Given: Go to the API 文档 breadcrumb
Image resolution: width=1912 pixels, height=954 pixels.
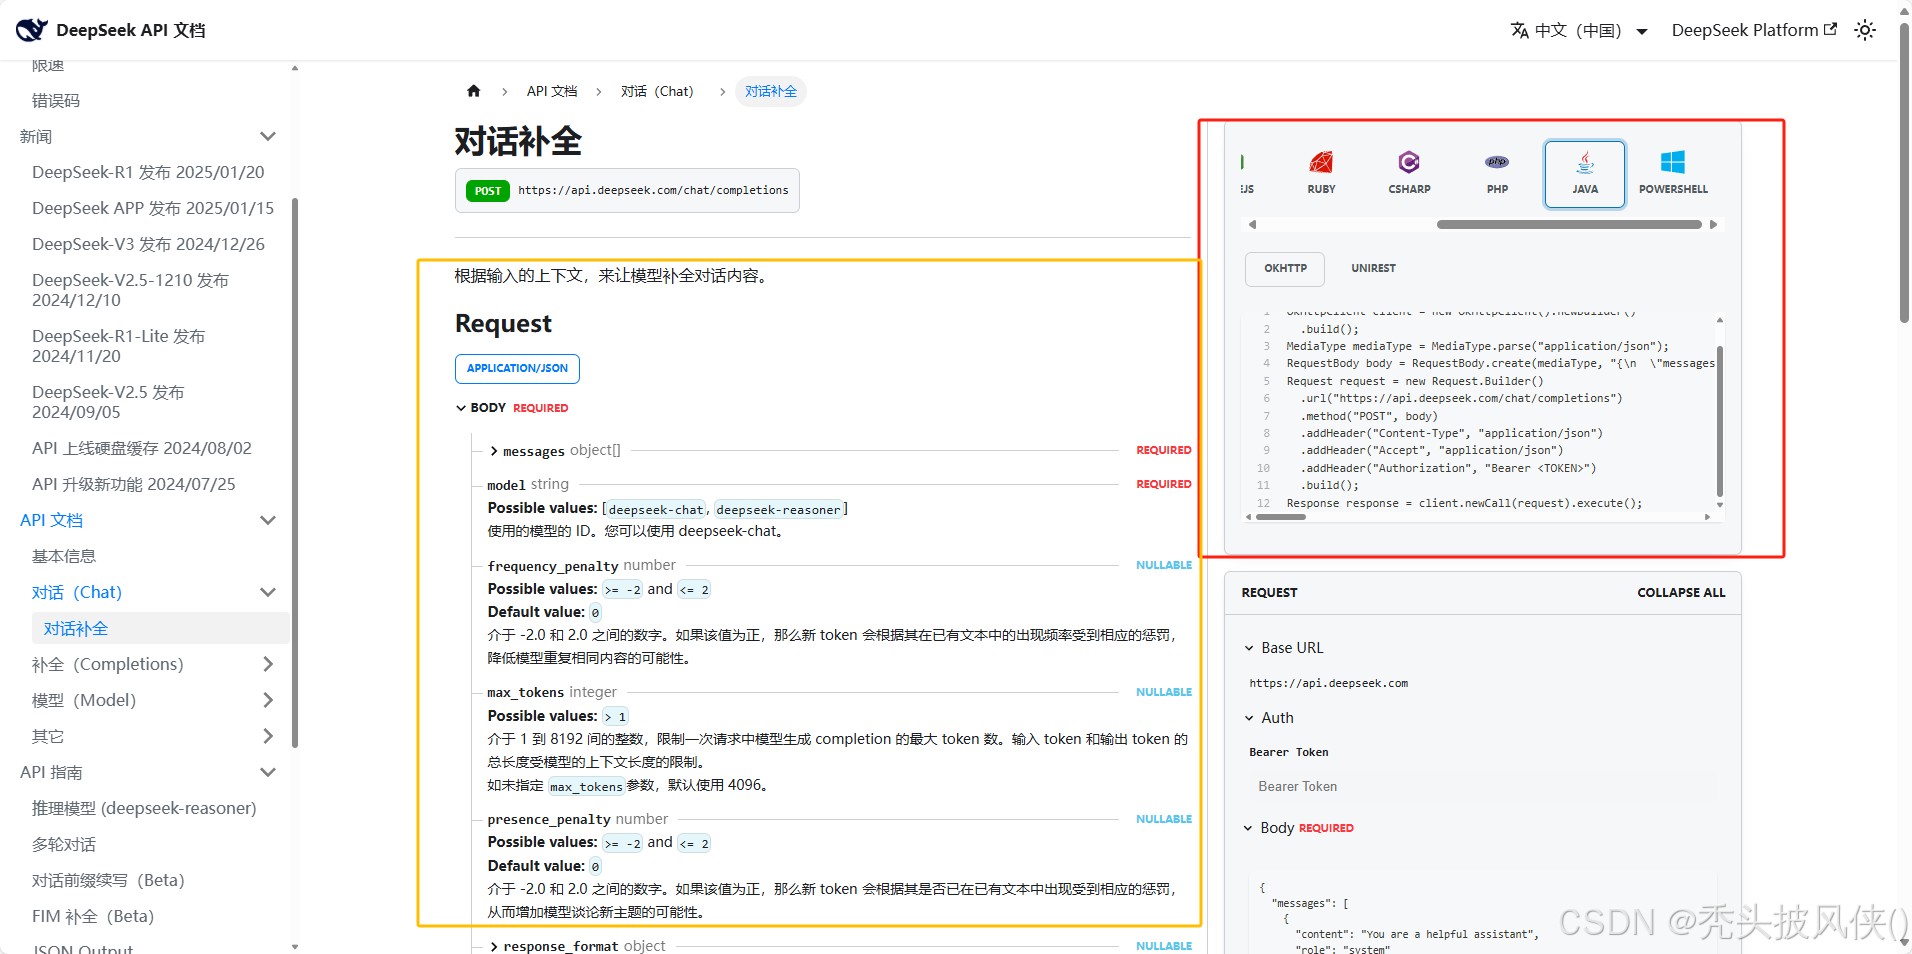Looking at the screenshot, I should (552, 91).
